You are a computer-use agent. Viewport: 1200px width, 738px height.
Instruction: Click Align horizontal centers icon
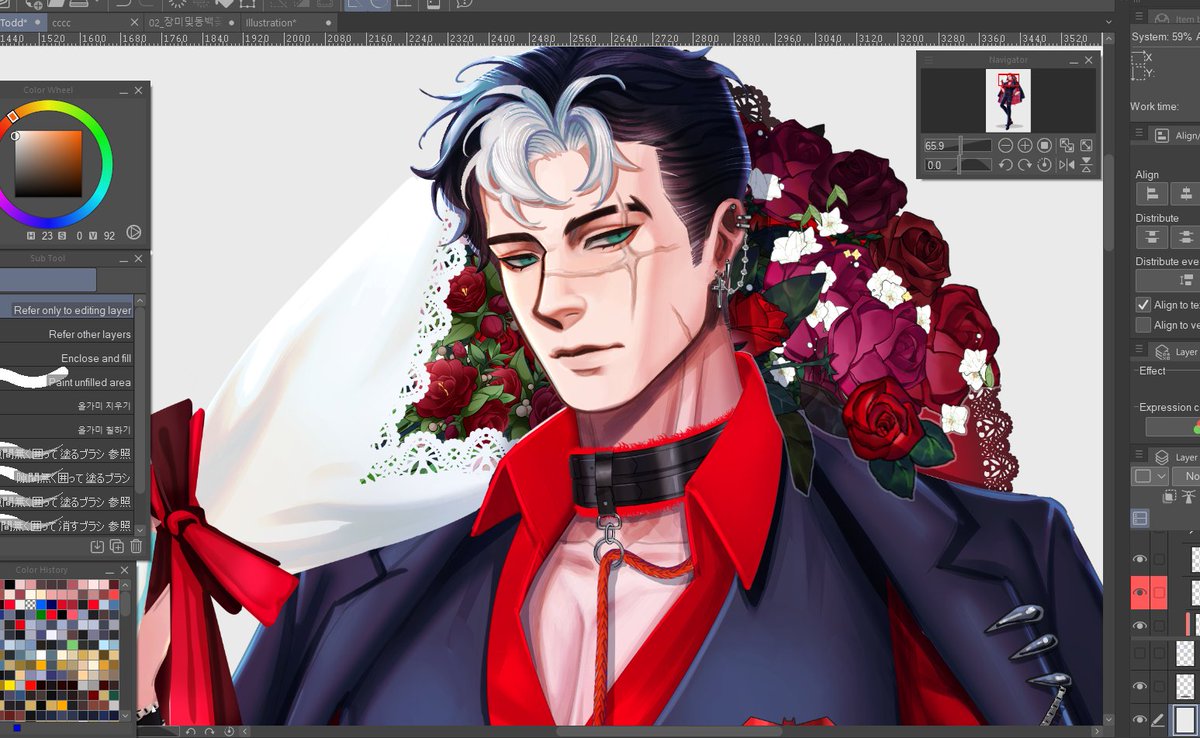(x=1186, y=194)
